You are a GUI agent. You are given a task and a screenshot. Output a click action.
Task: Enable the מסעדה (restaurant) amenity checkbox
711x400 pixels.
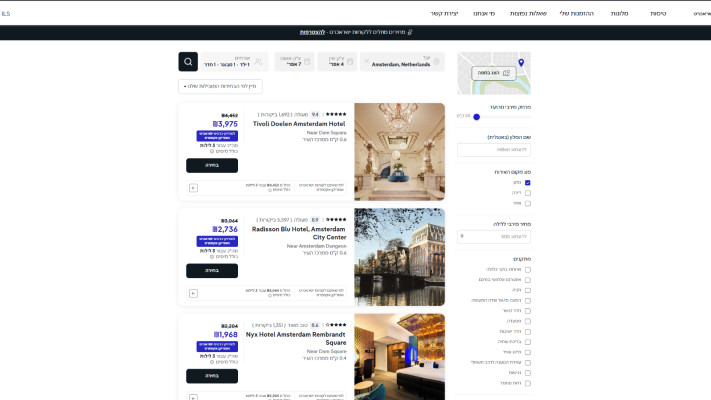[x=527, y=322]
